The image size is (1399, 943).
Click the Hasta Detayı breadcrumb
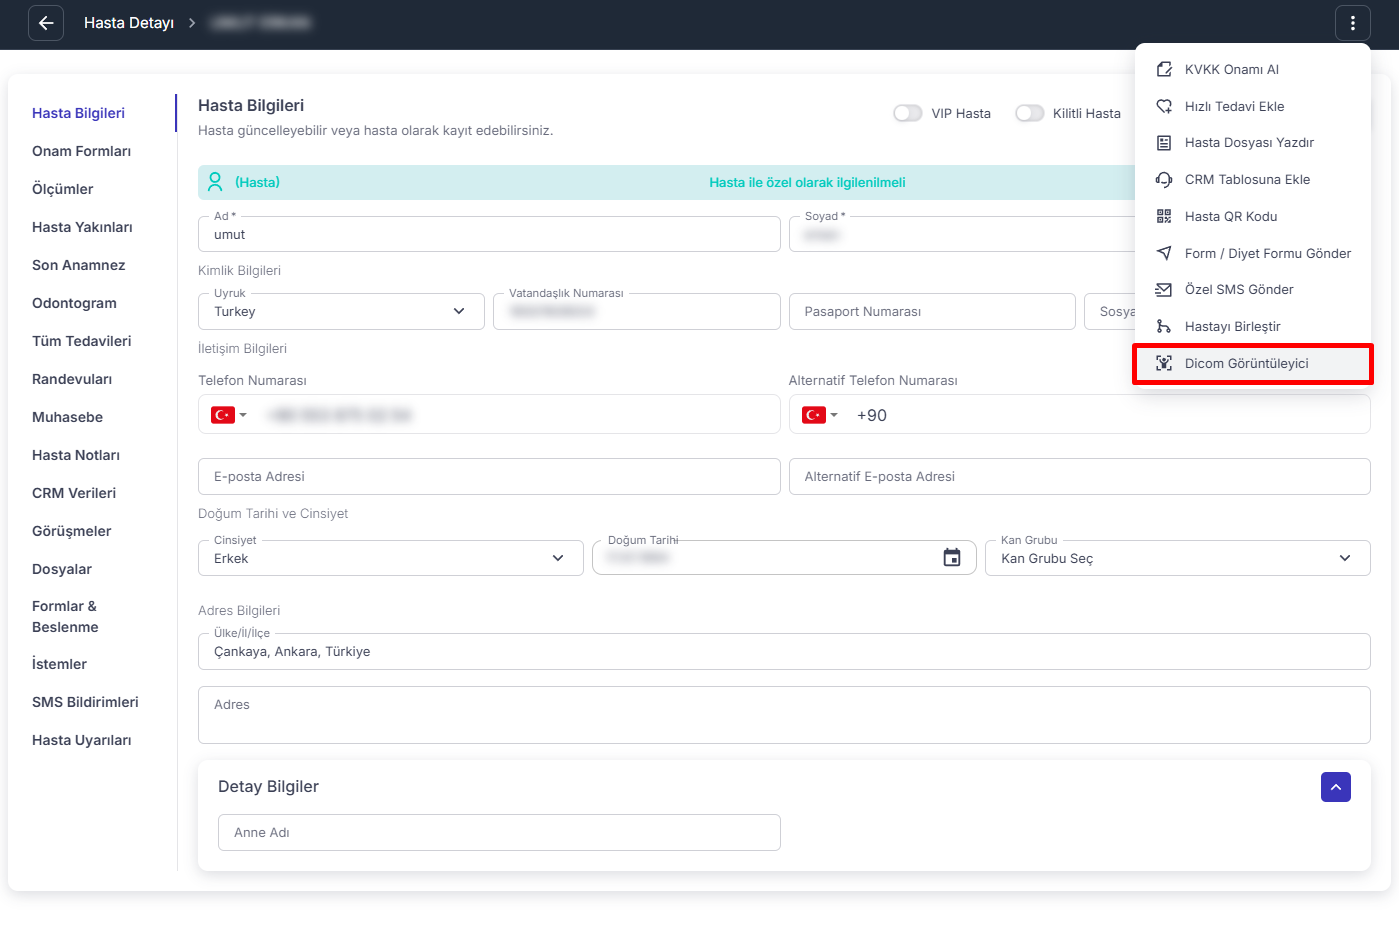pyautogui.click(x=129, y=23)
